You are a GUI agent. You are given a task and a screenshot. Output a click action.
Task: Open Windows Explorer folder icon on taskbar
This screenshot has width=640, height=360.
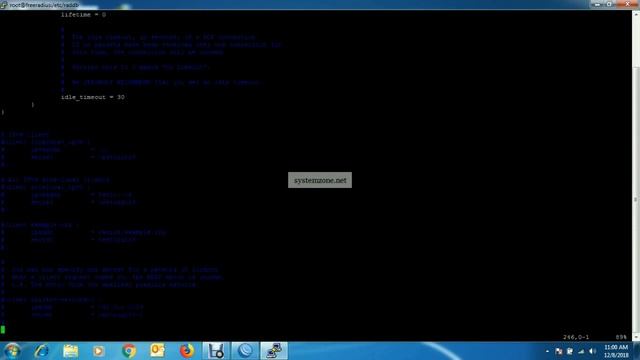pos(70,351)
